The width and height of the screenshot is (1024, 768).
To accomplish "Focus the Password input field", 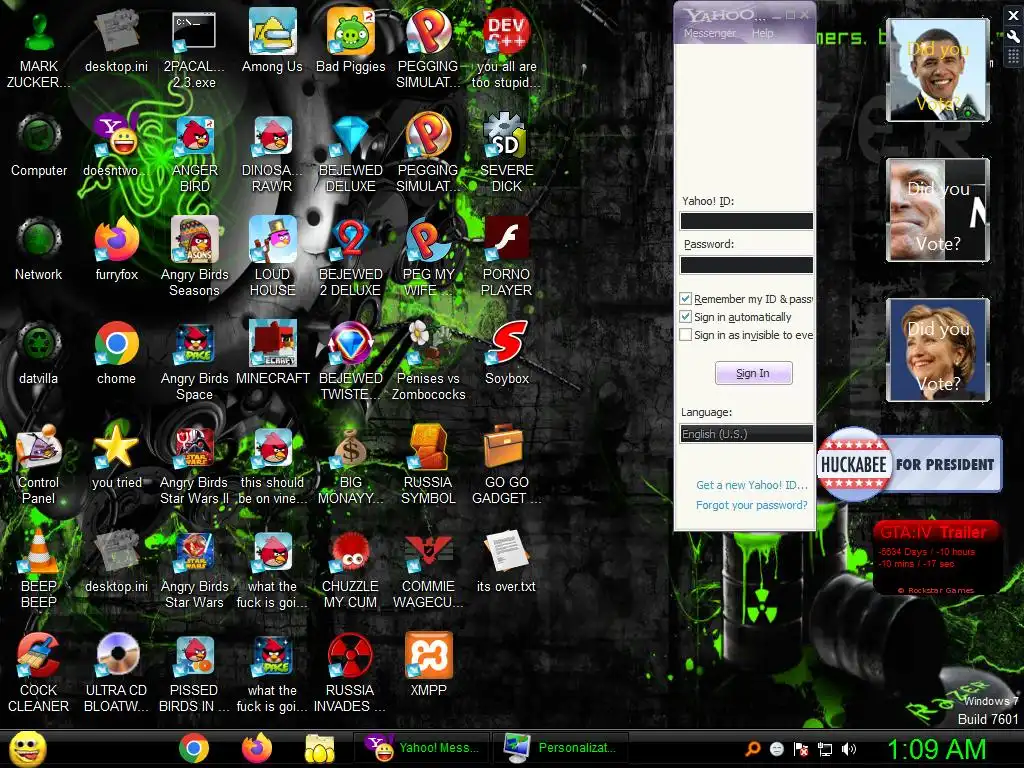I will [x=746, y=264].
